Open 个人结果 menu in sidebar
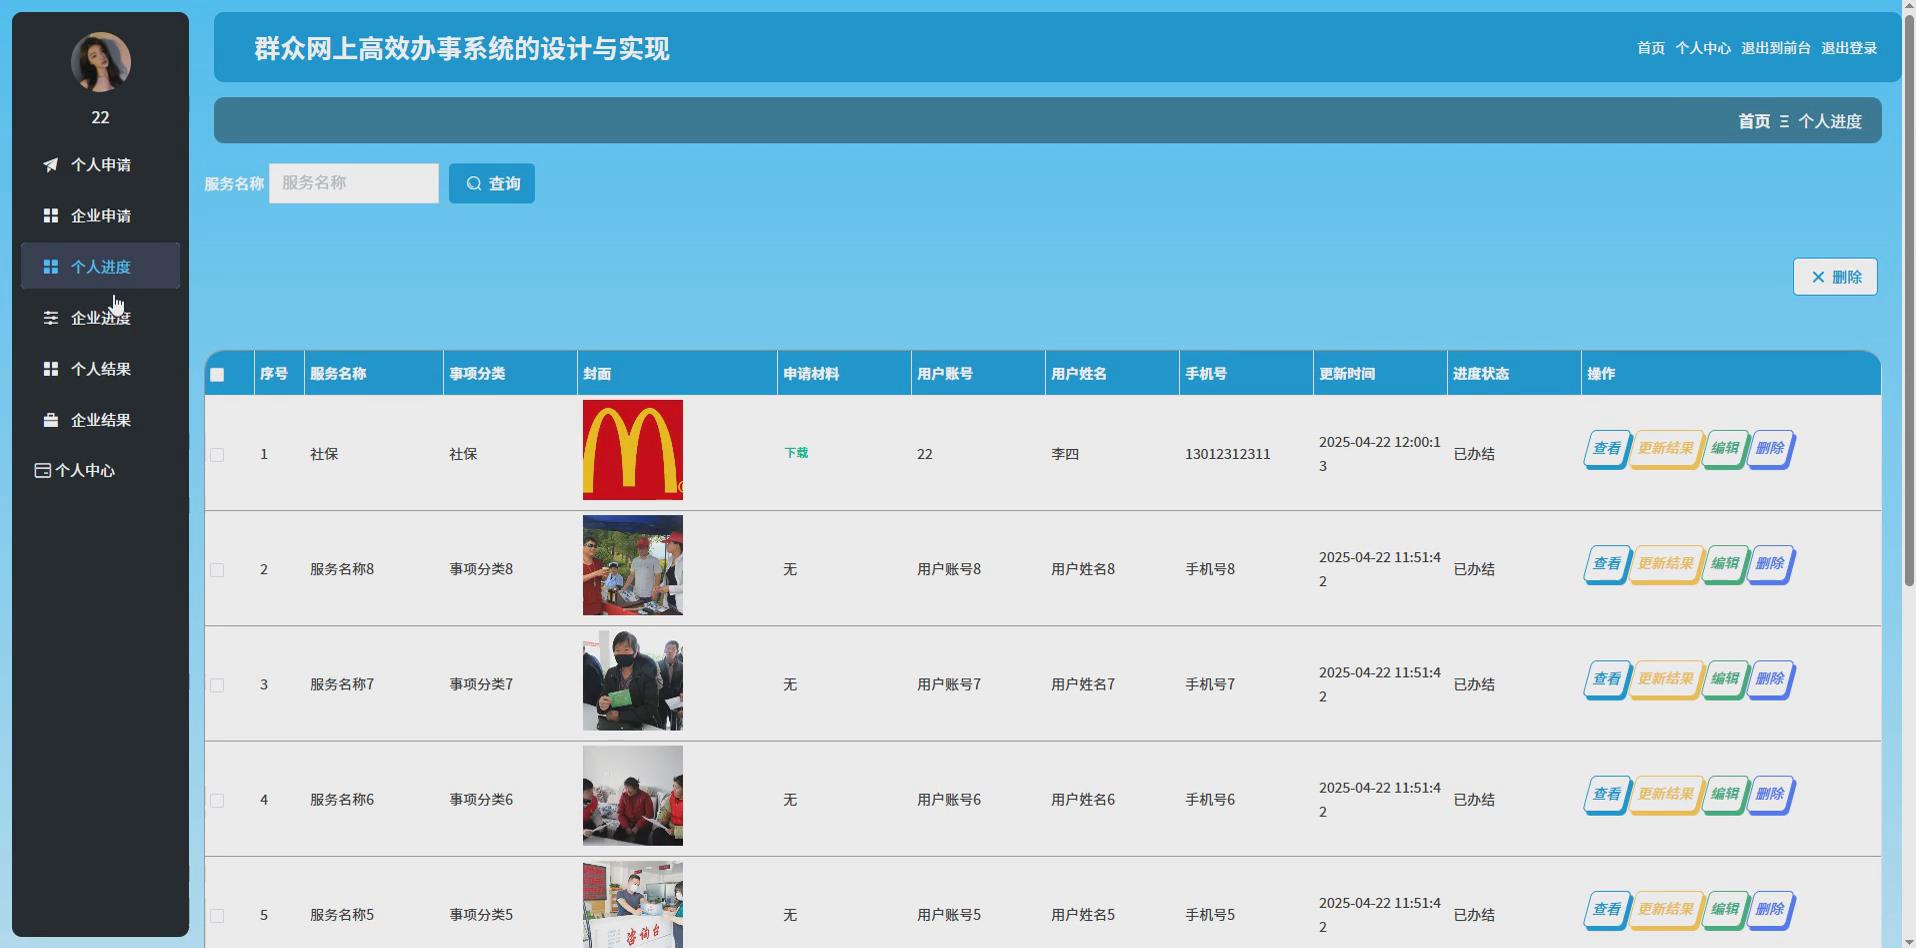This screenshot has height=948, width=1916. pos(100,369)
